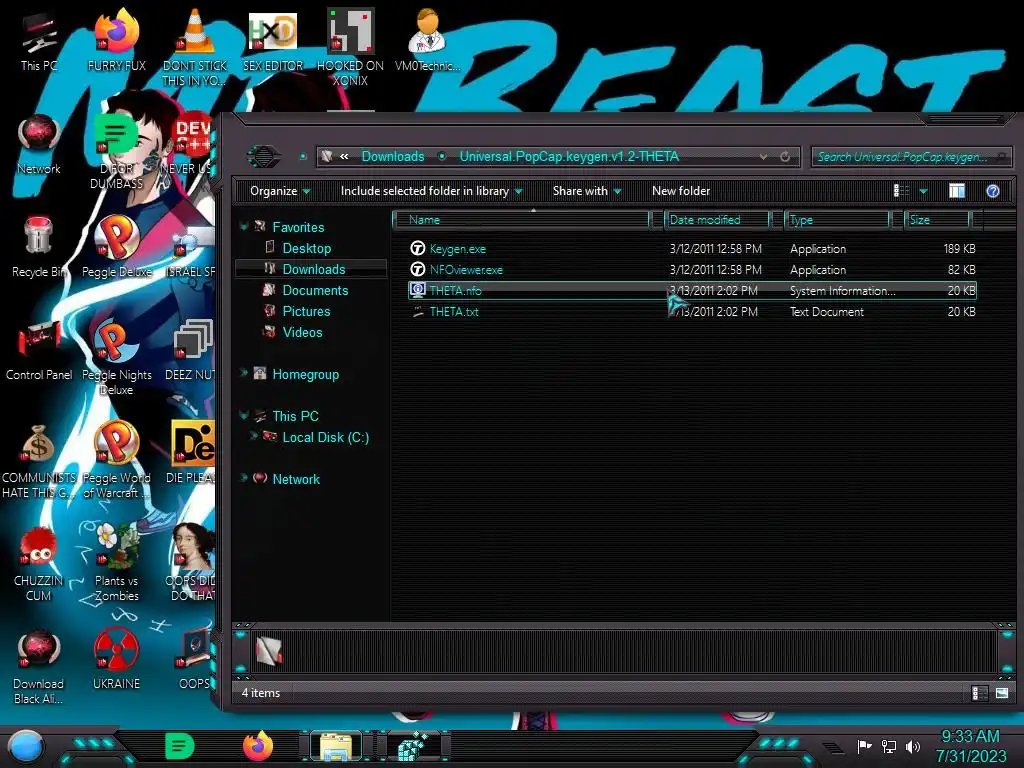Open Include selected folder in library dropdown
The width and height of the screenshot is (1024, 768).
(x=431, y=191)
